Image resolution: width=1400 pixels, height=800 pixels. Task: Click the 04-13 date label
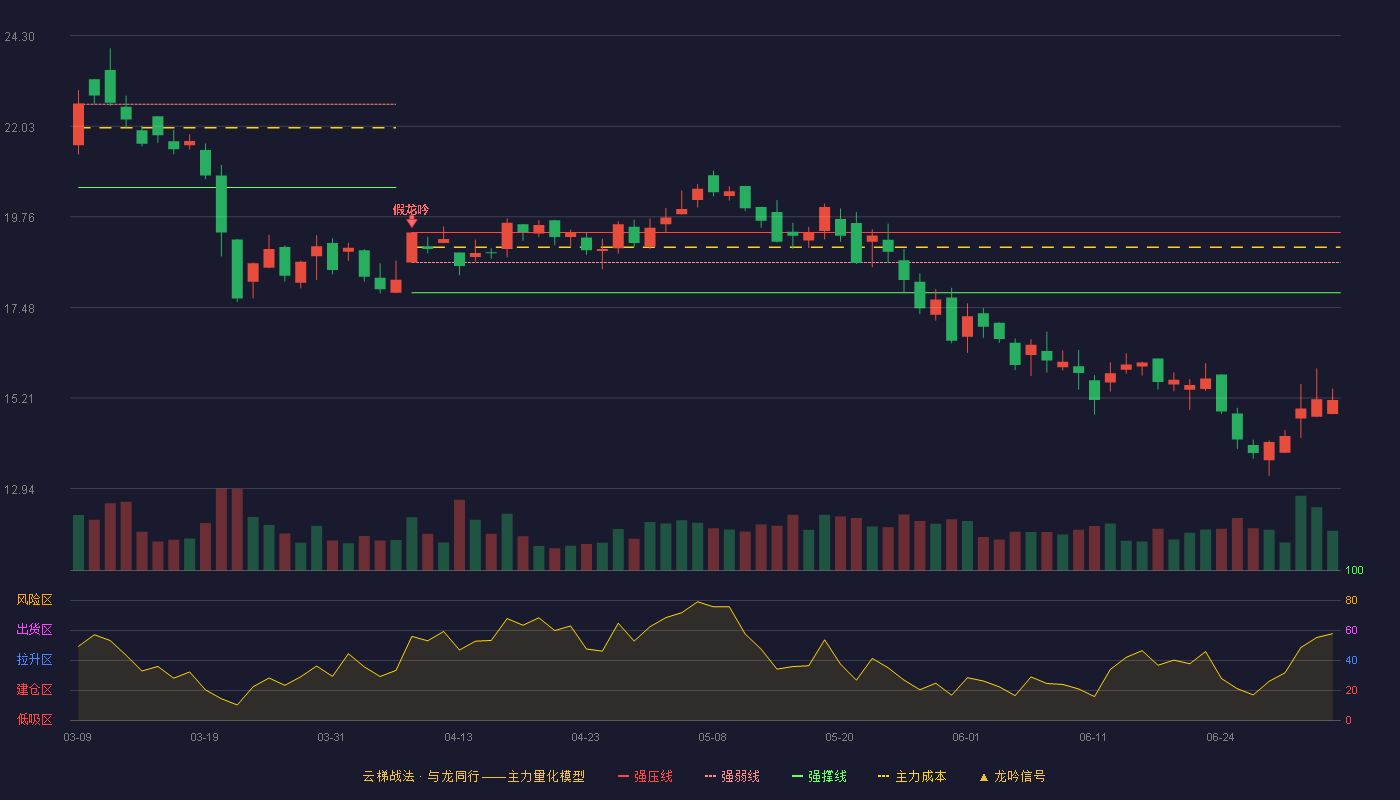pyautogui.click(x=458, y=737)
